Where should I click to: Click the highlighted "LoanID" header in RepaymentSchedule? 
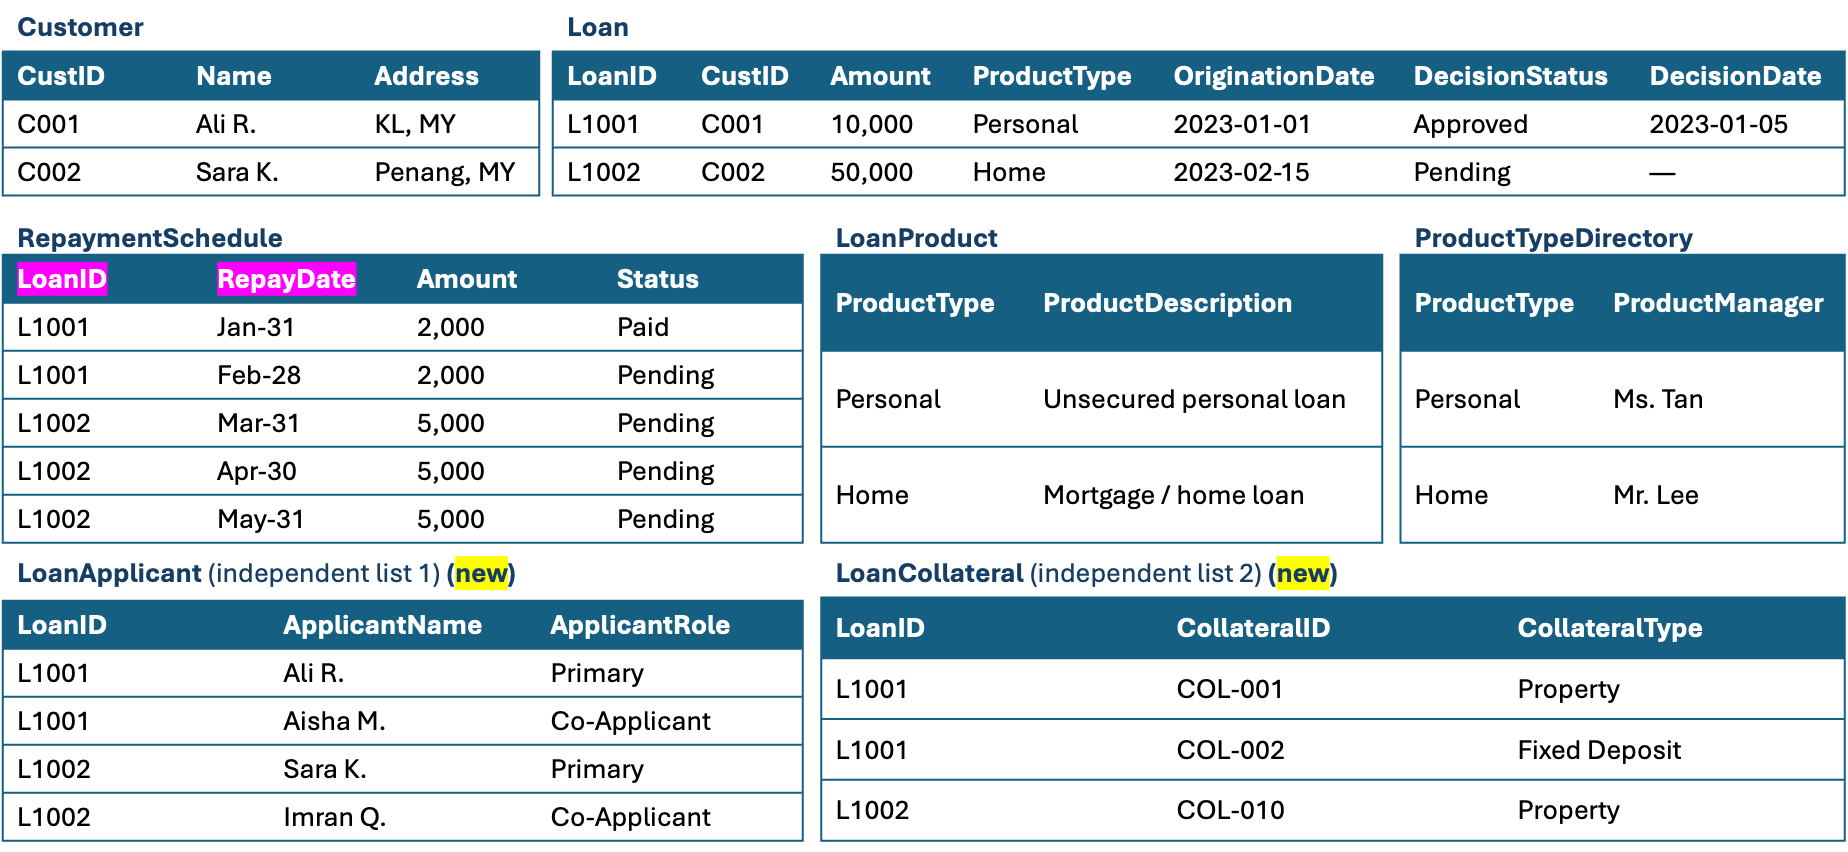[62, 279]
